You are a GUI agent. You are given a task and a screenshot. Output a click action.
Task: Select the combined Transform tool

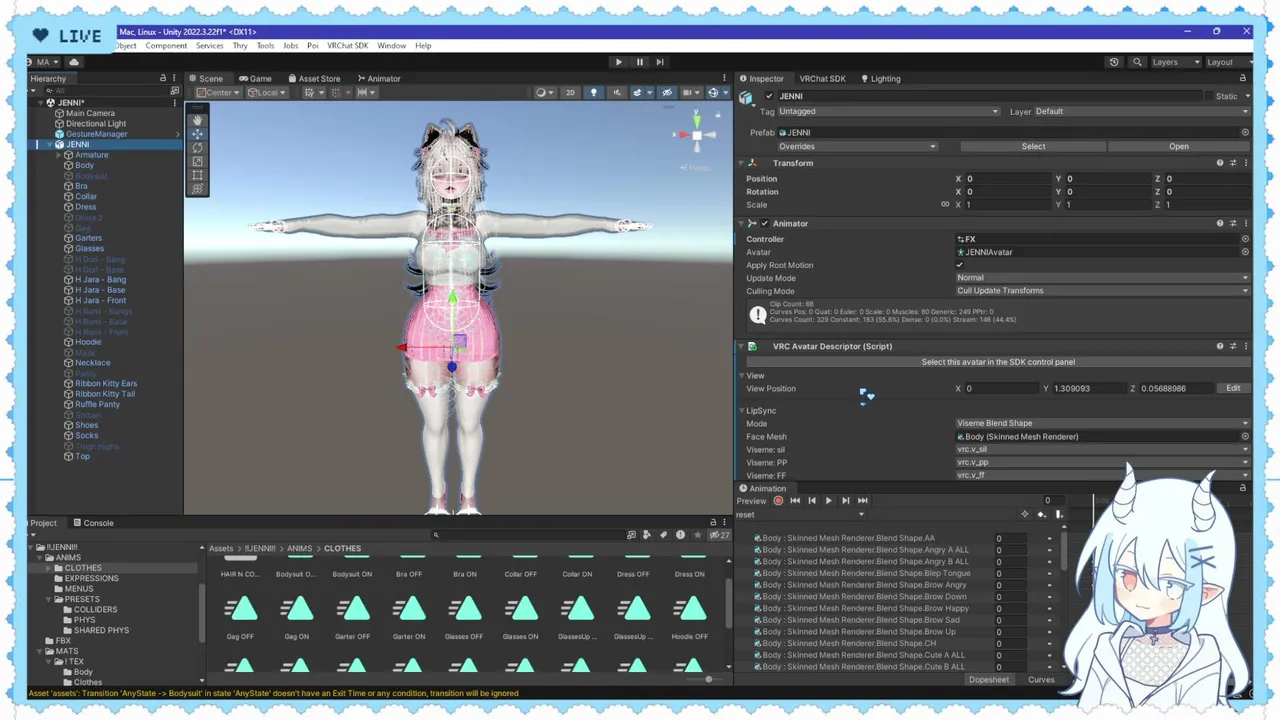[x=197, y=188]
